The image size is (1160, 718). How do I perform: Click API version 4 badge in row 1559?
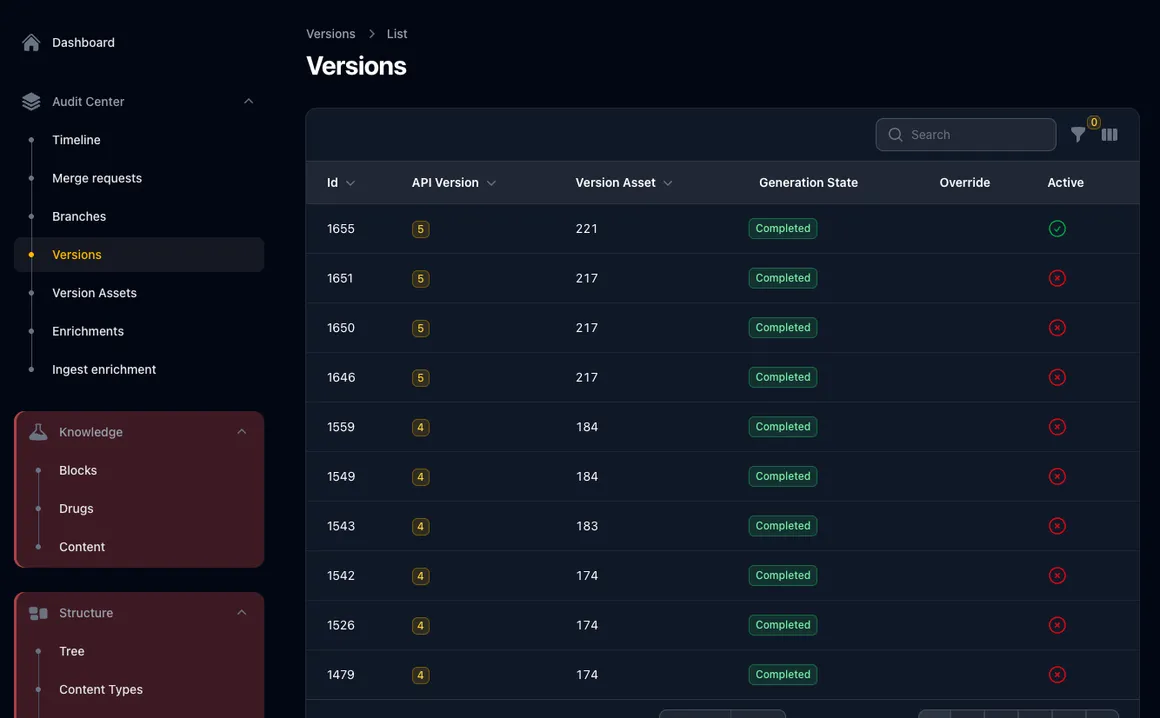click(420, 427)
